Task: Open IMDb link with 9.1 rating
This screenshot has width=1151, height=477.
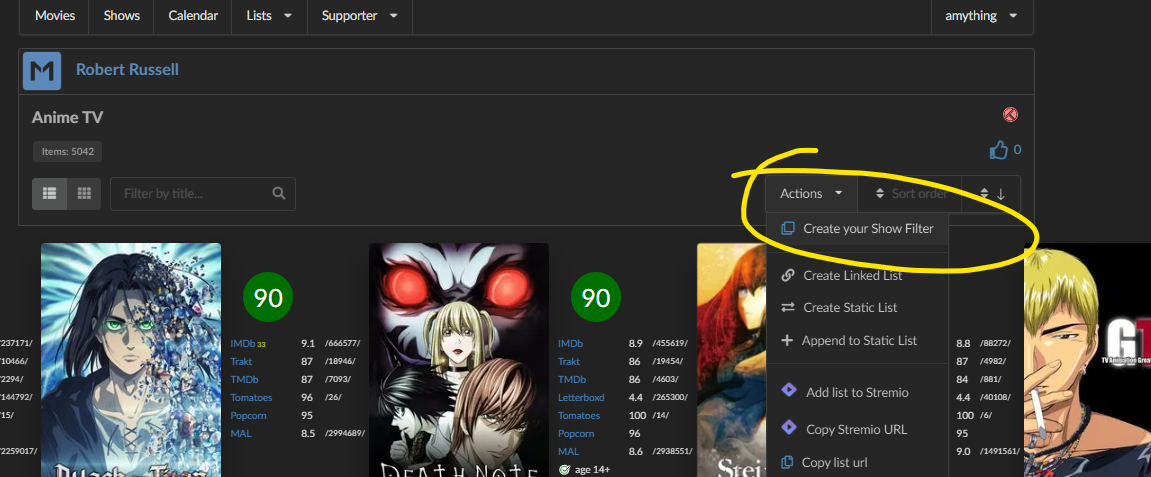Action: (242, 343)
